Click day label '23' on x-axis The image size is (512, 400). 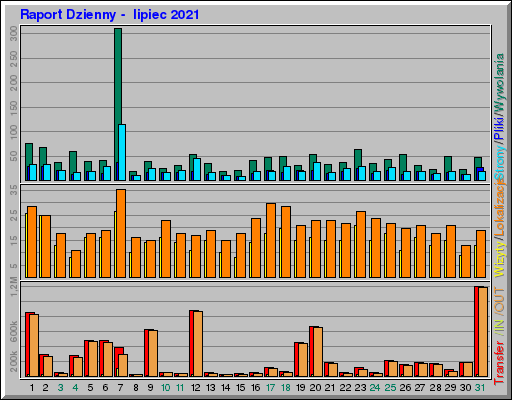click(360, 388)
